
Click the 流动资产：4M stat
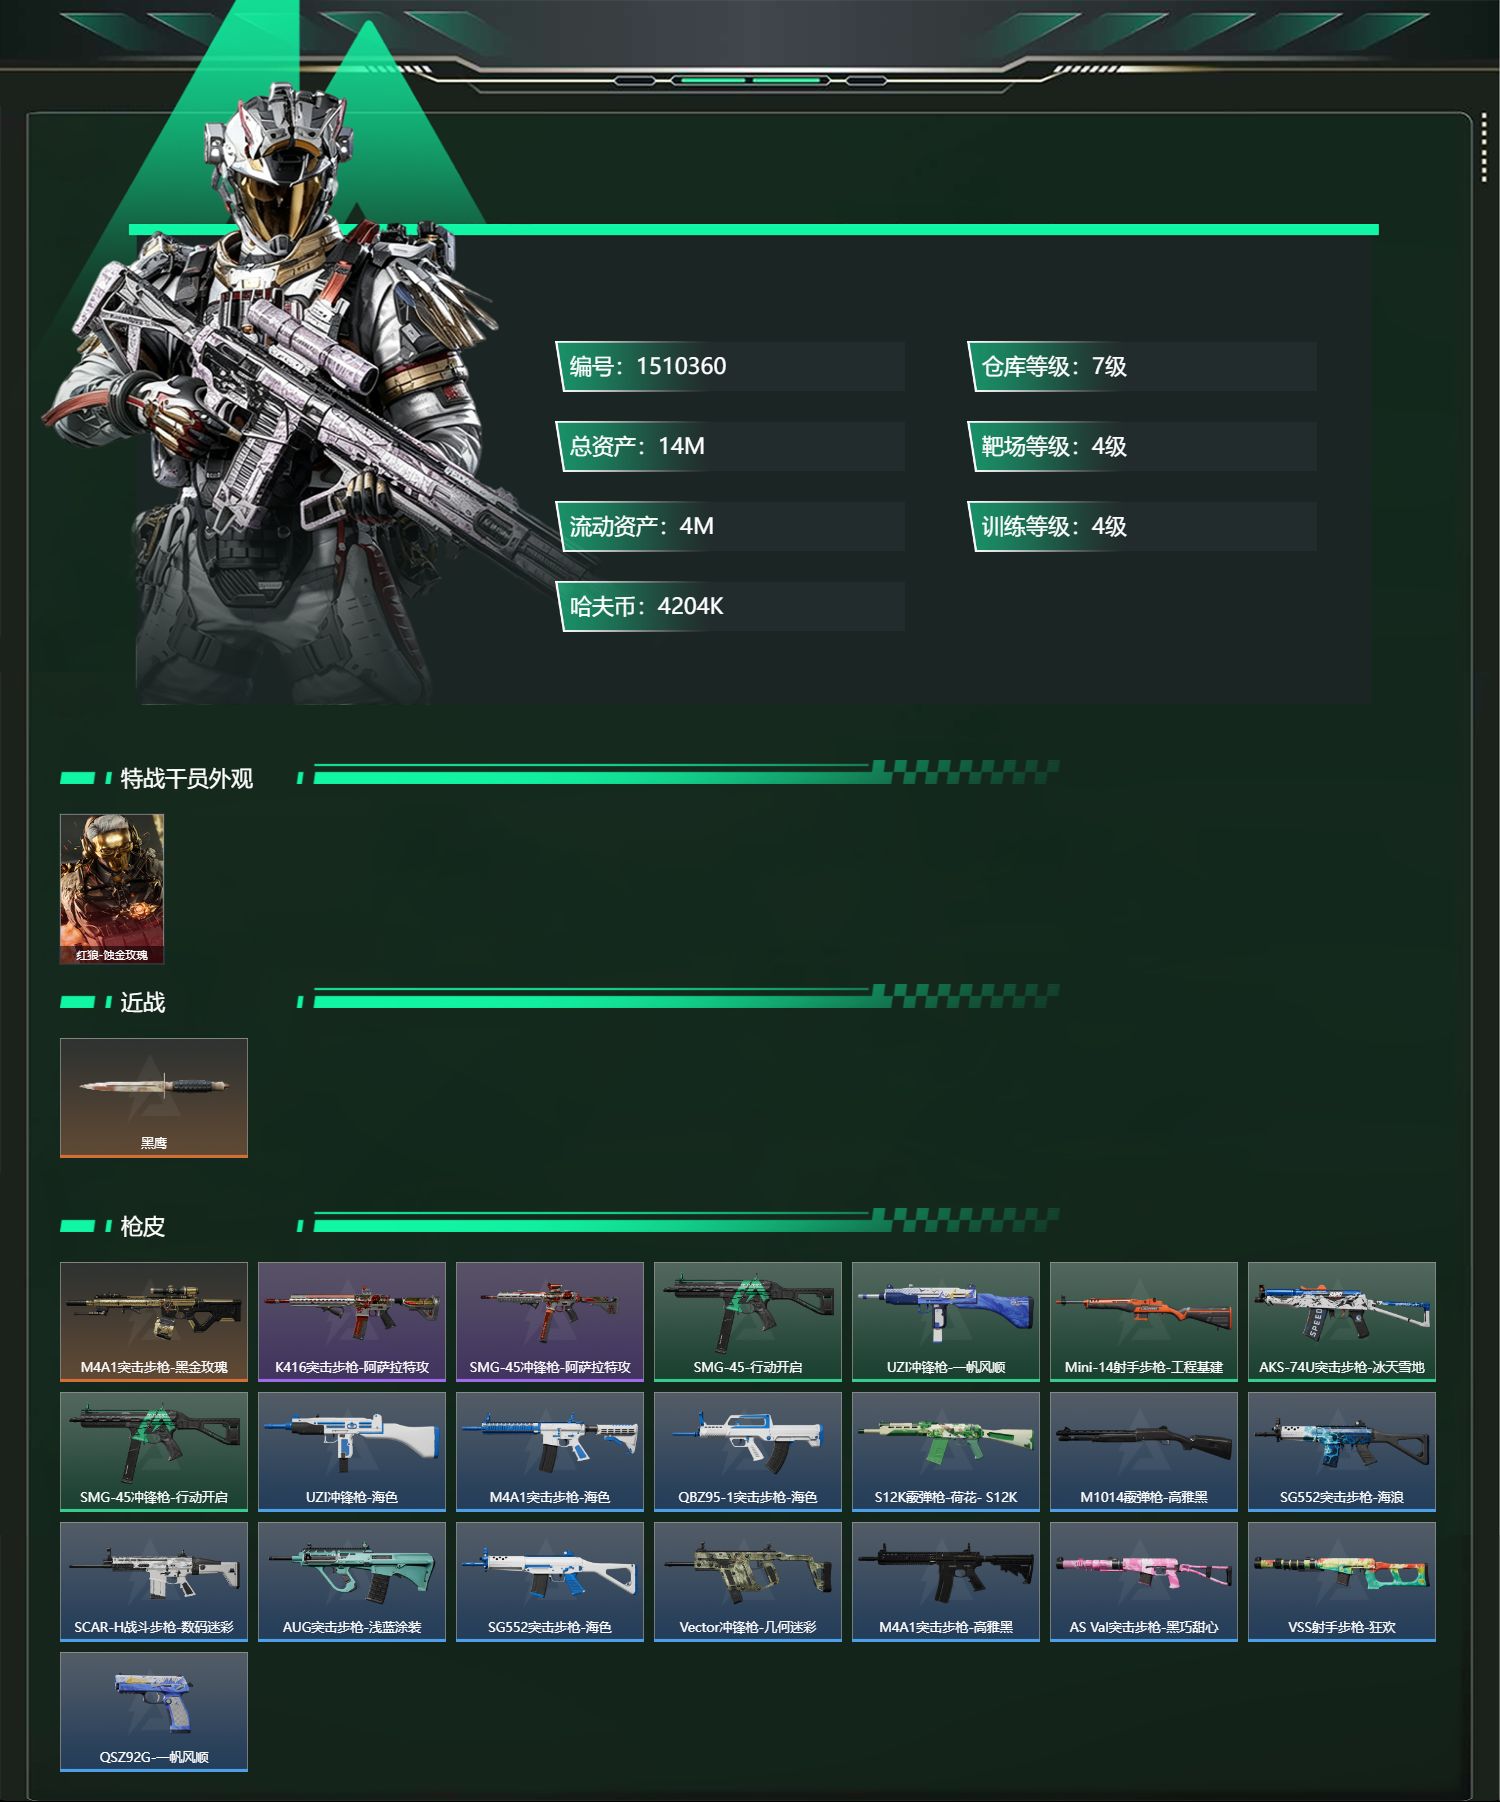[730, 526]
